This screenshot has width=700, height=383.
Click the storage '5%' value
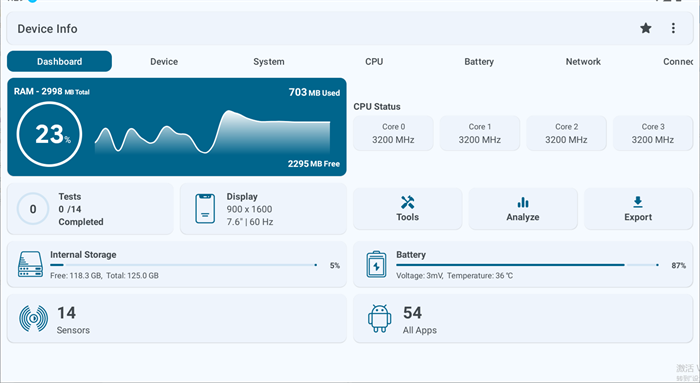click(x=335, y=266)
